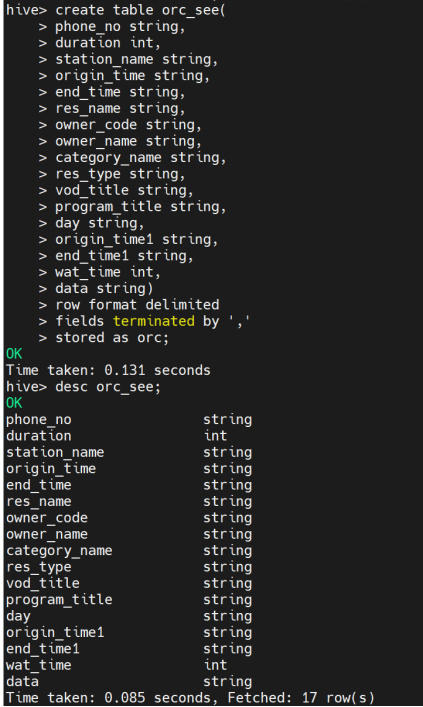Image resolution: width=423 pixels, height=707 pixels.
Task: Click 'Fetched: 17 row(s)' text
Action: [x=301, y=698]
